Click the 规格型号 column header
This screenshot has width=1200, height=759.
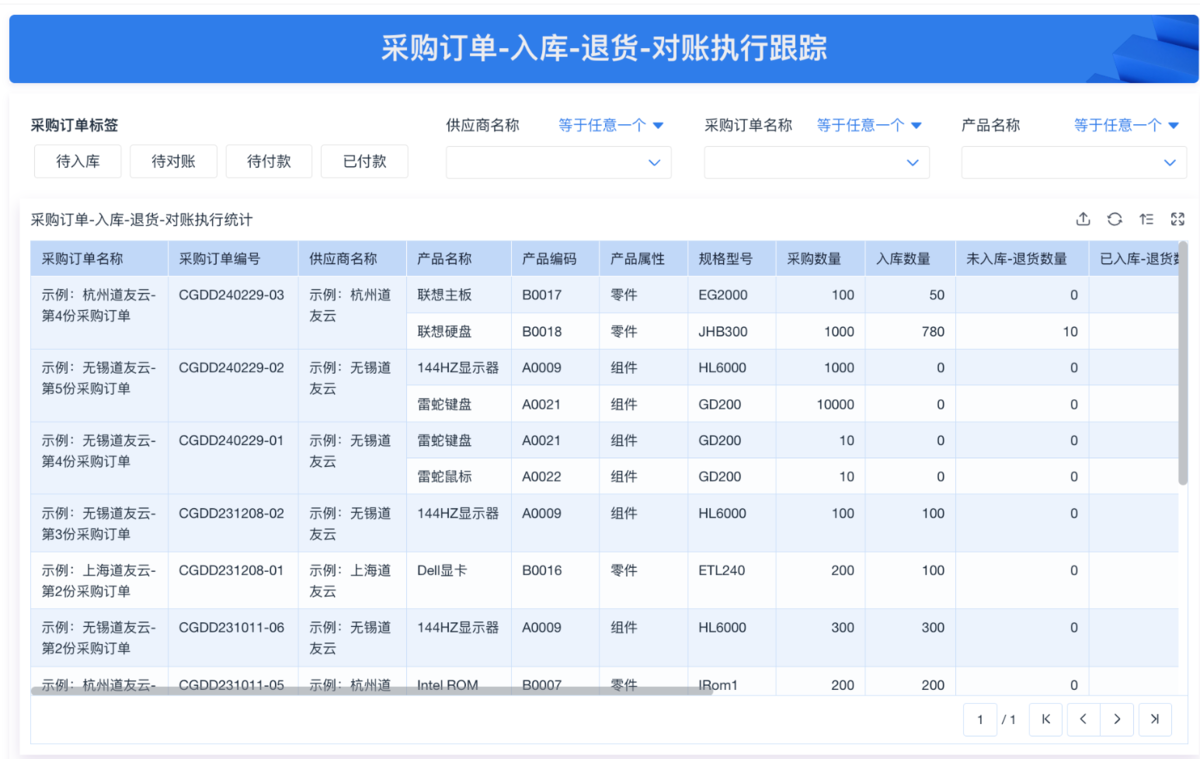pos(731,258)
